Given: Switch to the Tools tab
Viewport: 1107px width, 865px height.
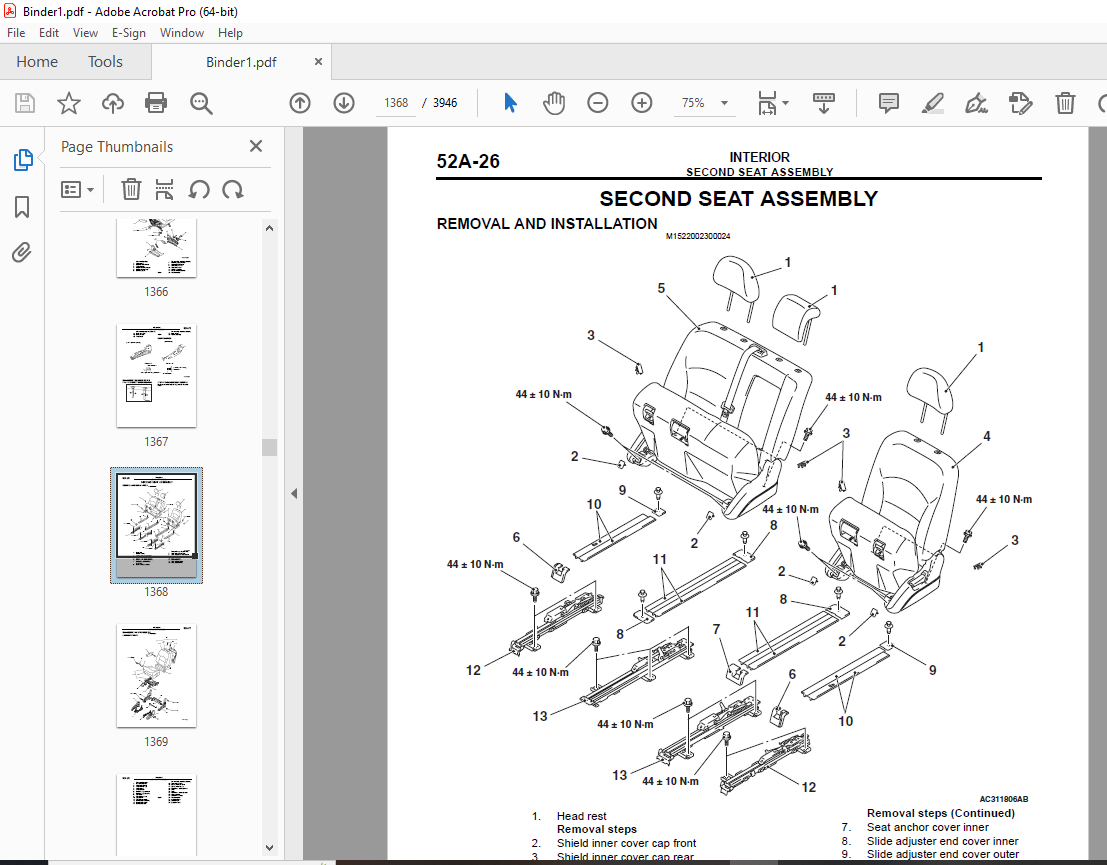Looking at the screenshot, I should coord(105,62).
